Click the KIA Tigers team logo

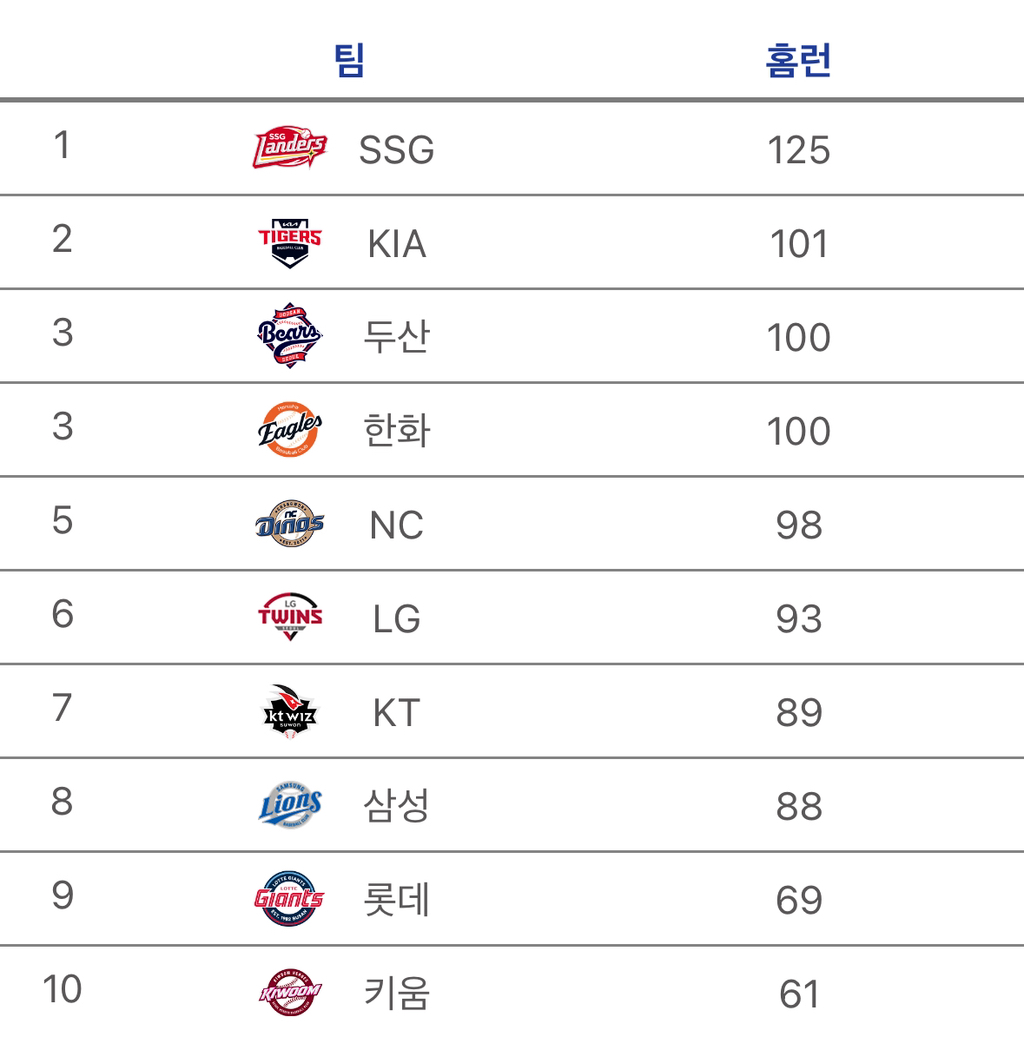click(290, 242)
